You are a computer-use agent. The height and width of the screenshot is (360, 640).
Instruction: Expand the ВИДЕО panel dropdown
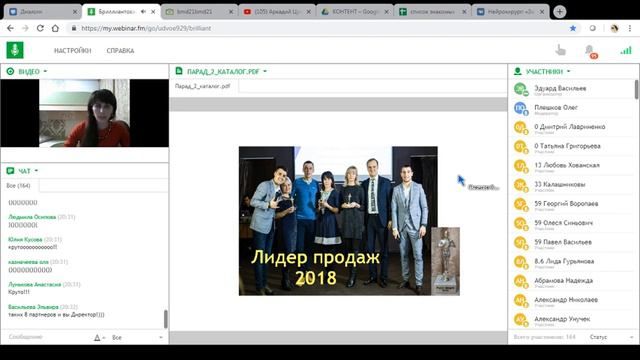45,71
